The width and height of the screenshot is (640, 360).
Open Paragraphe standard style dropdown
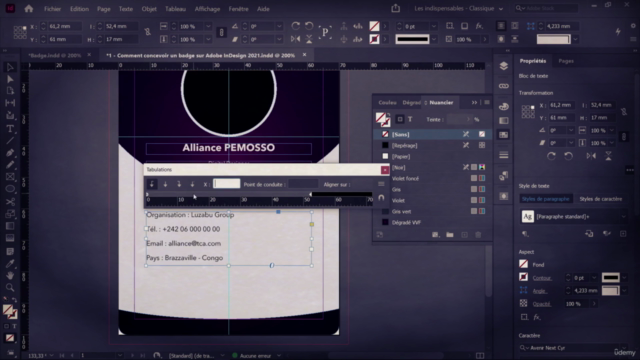tap(624, 217)
